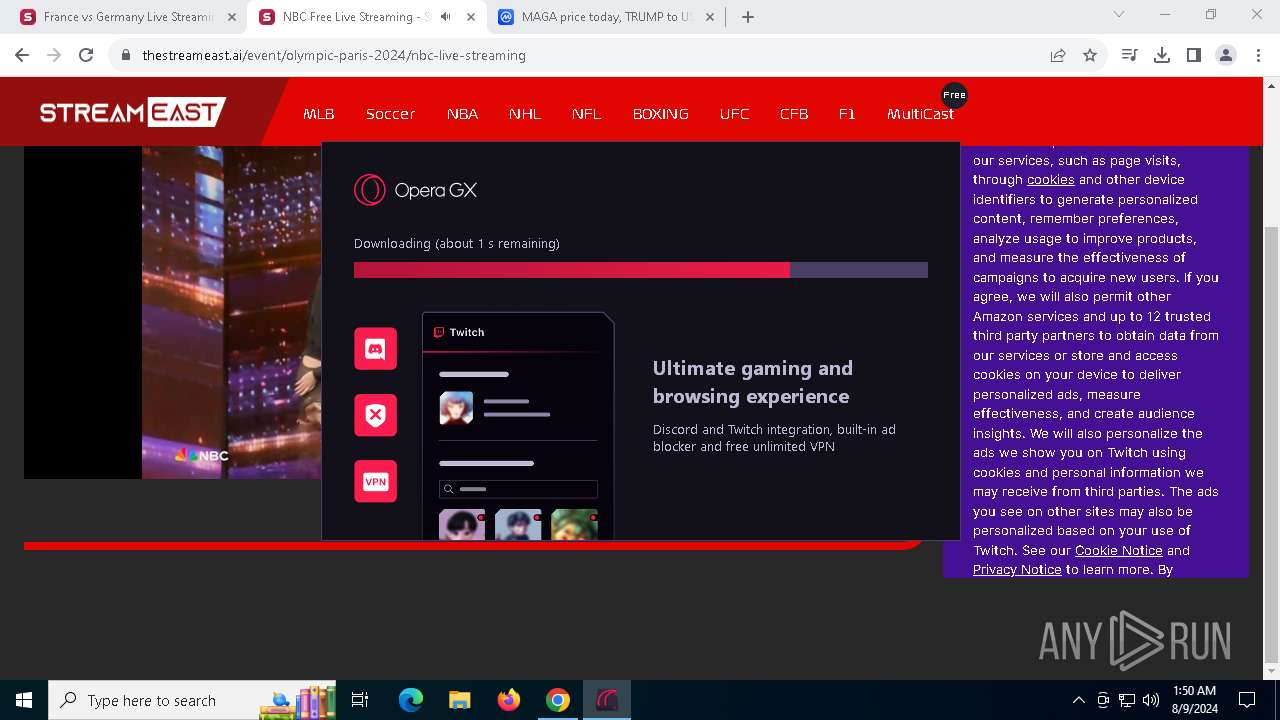Open the Windows Start menu
The image size is (1280, 720).
24,700
